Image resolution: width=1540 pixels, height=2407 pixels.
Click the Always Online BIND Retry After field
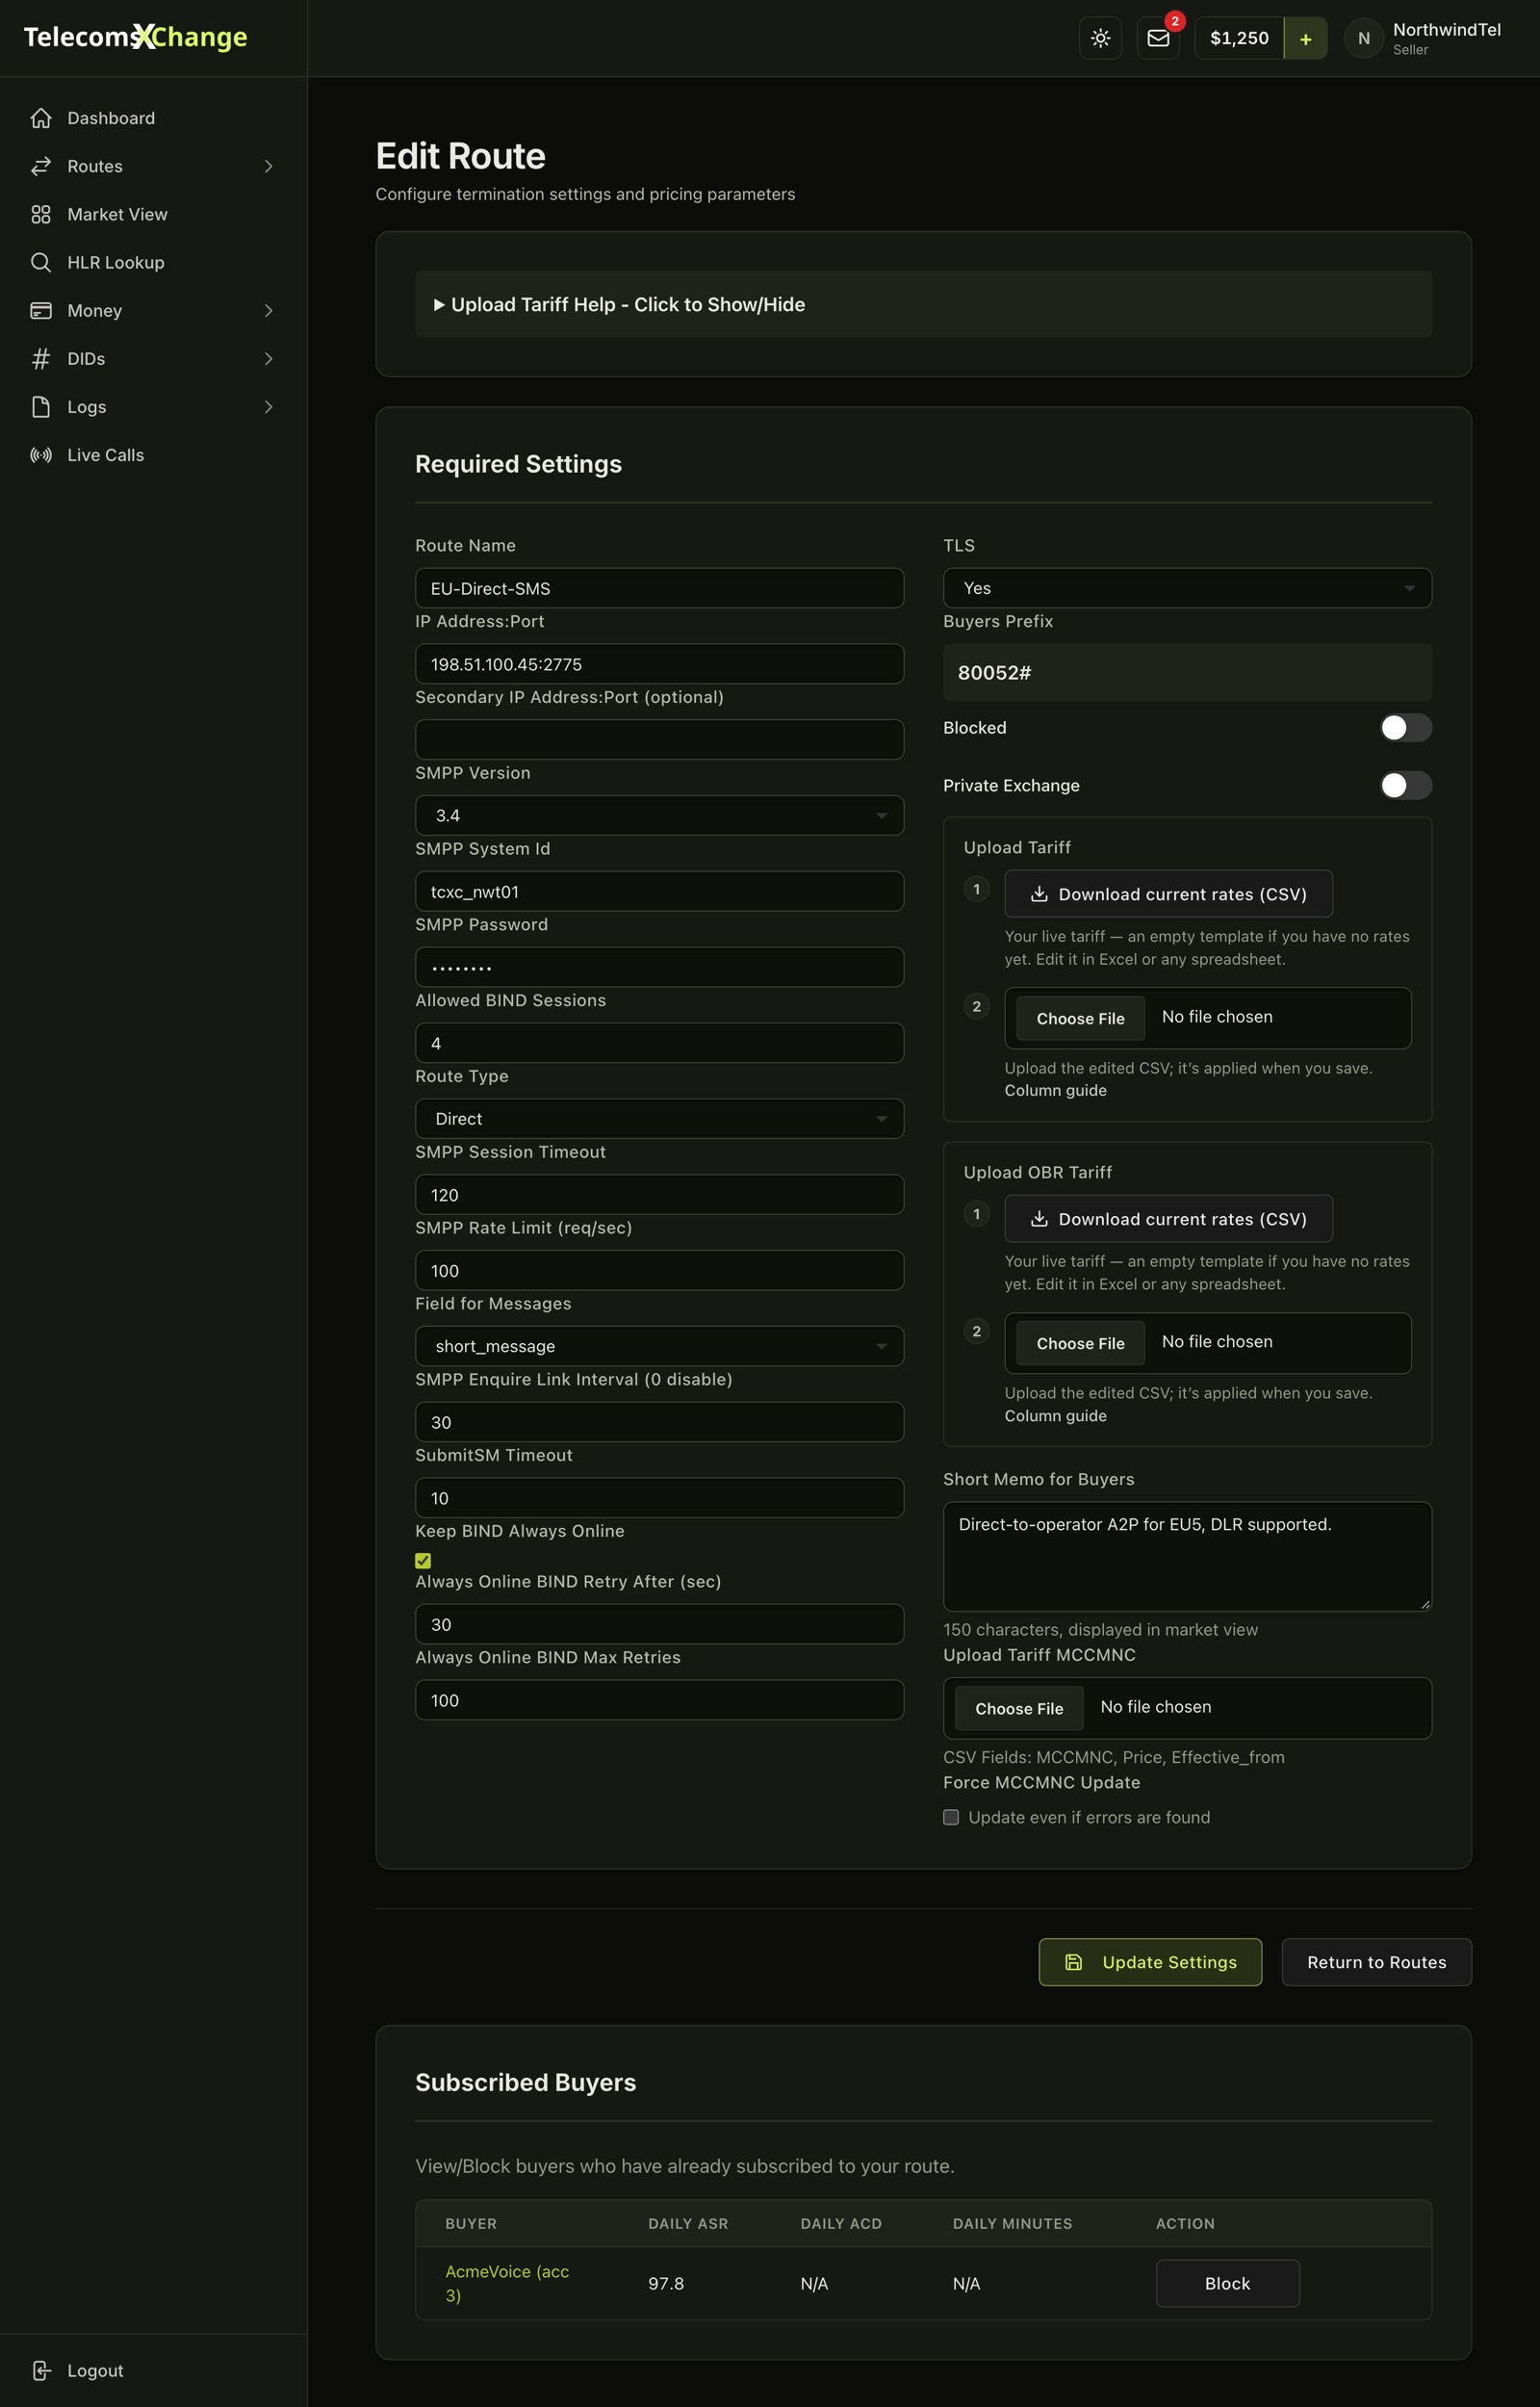tap(659, 1624)
